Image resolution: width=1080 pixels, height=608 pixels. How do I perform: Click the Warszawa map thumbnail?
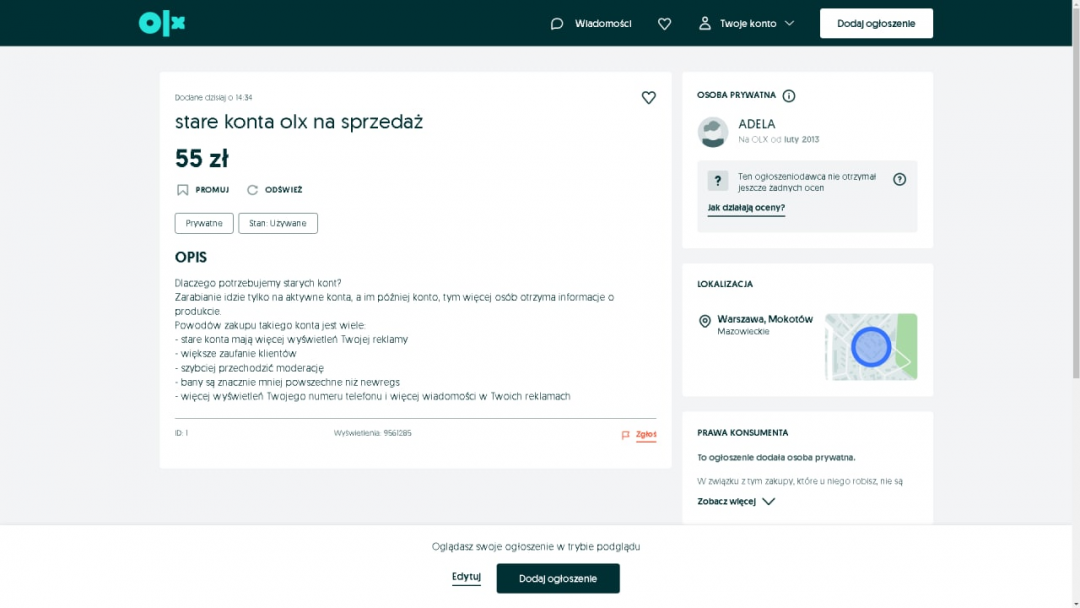[870, 347]
